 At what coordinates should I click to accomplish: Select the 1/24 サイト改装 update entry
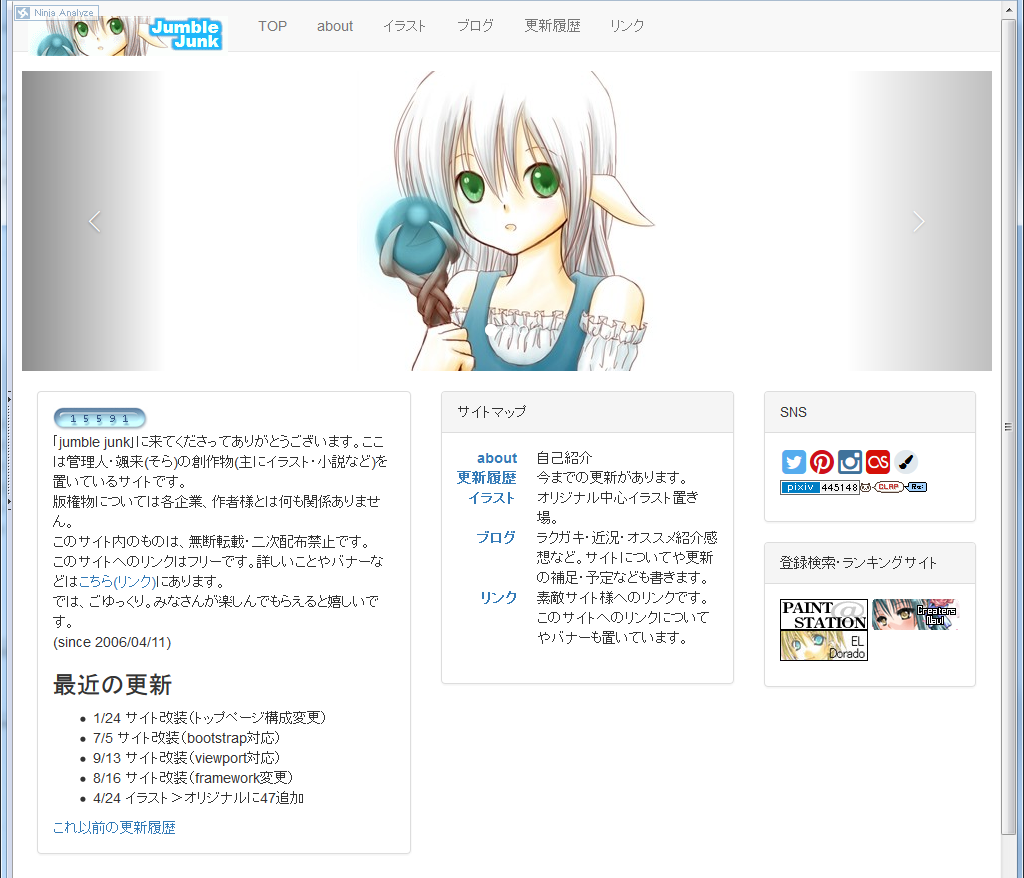click(210, 718)
